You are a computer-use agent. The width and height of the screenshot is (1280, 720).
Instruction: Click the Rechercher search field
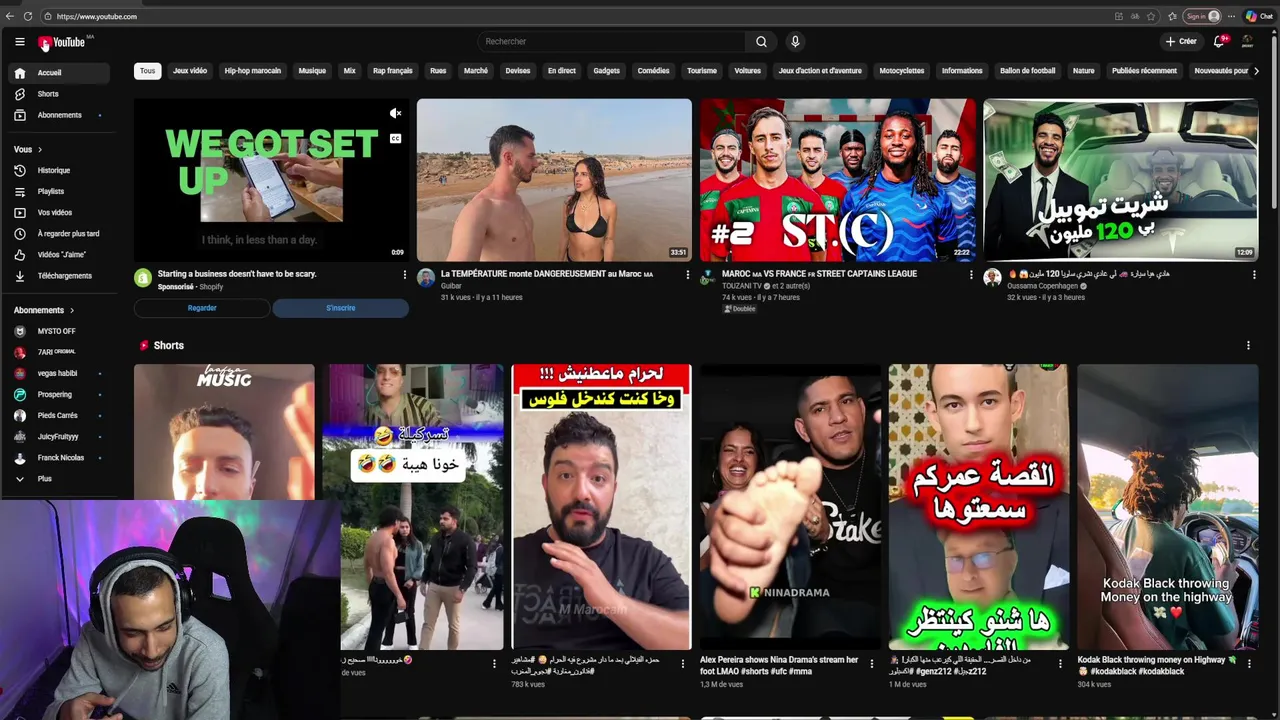click(x=611, y=42)
